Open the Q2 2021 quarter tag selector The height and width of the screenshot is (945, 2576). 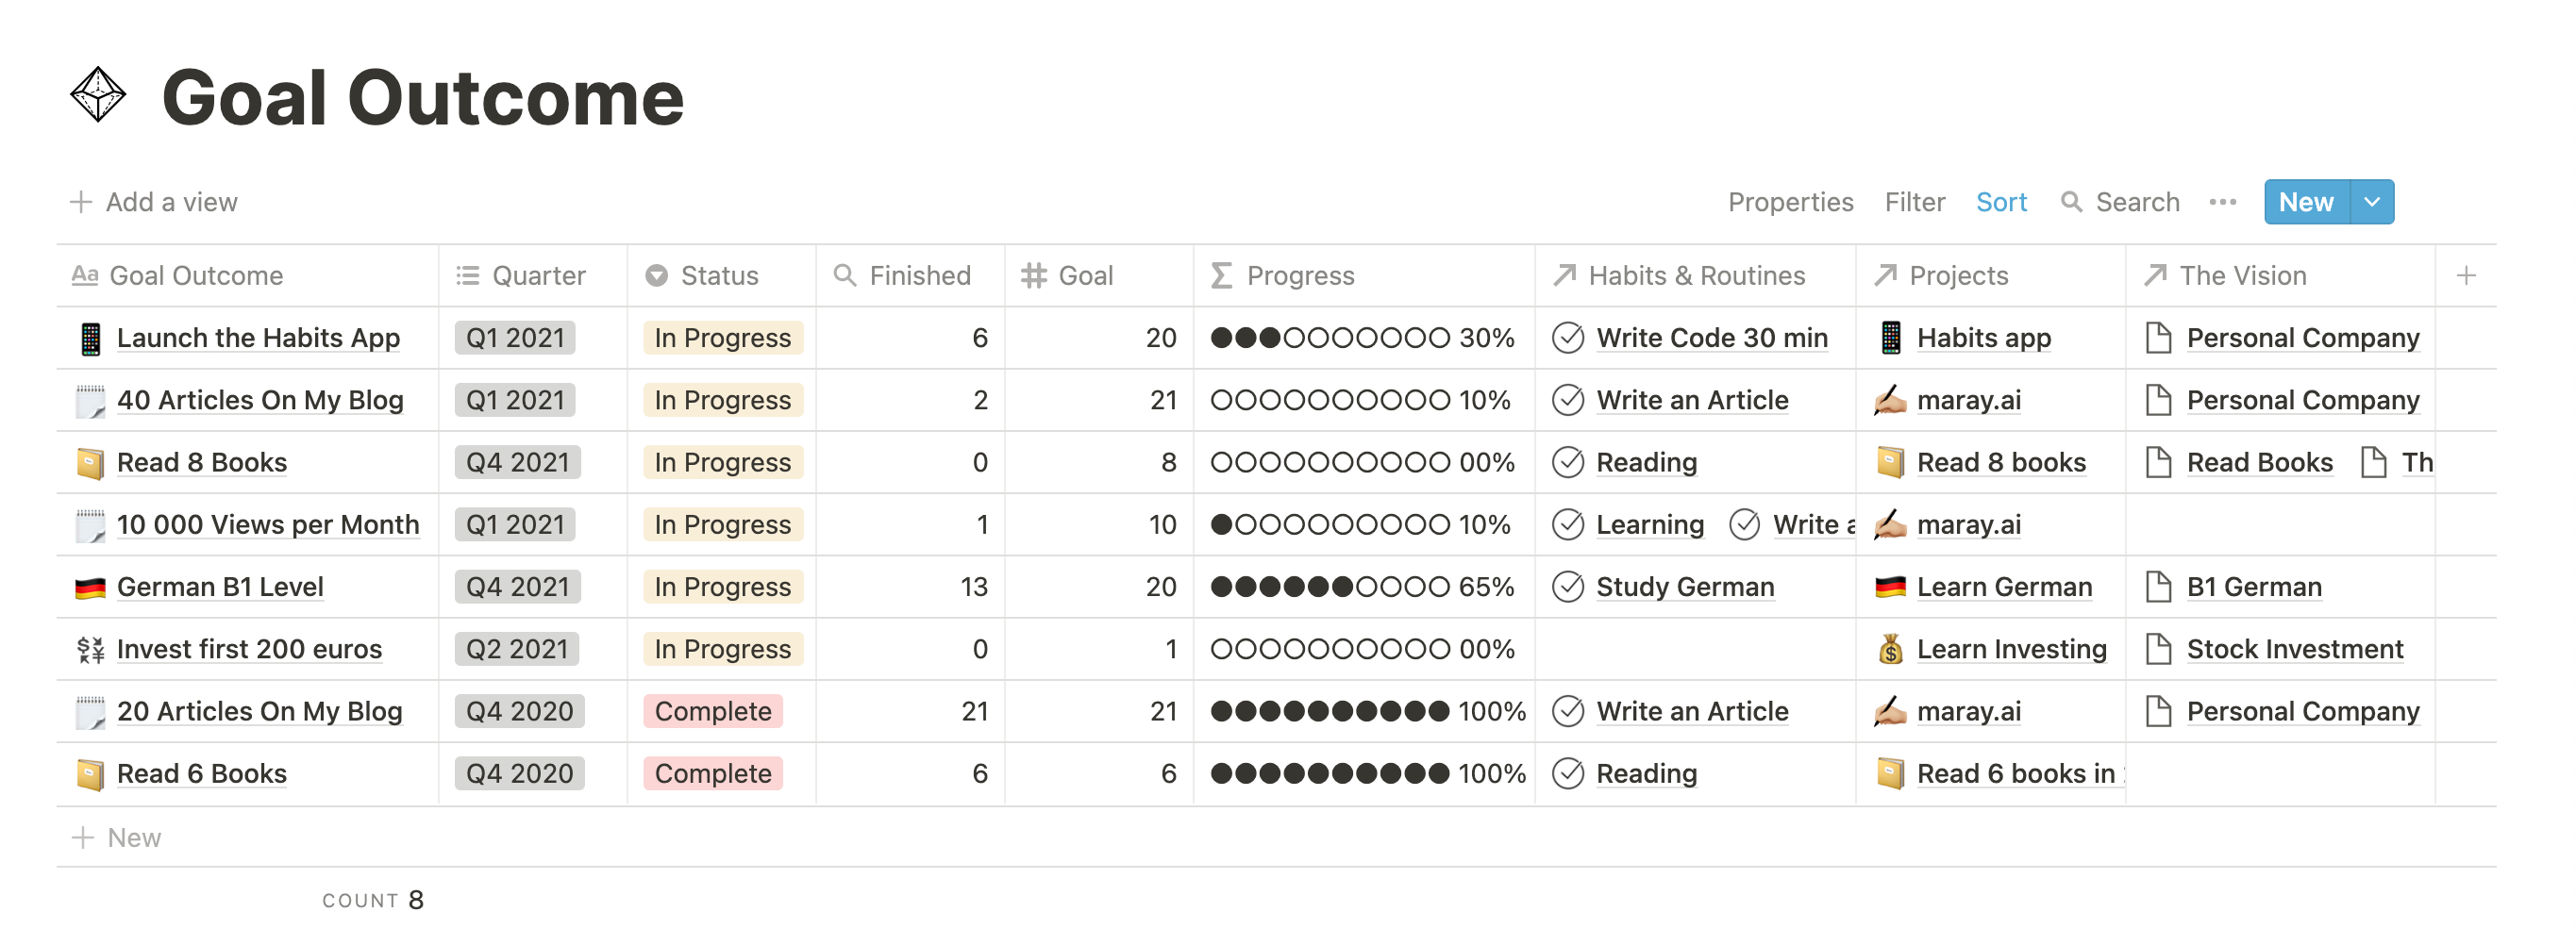[x=516, y=650]
